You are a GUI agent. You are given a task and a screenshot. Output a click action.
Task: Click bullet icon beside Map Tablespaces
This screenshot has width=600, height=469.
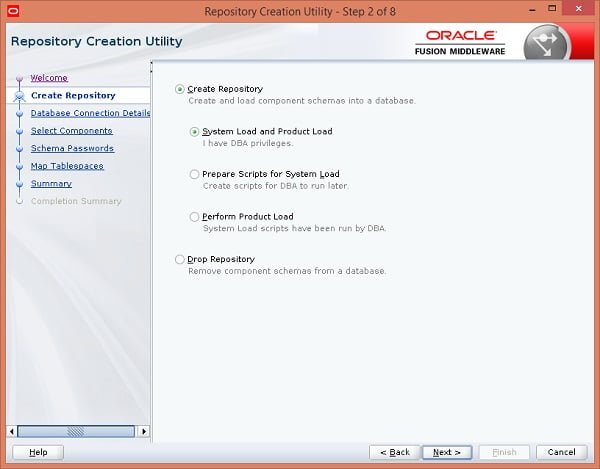coord(20,167)
